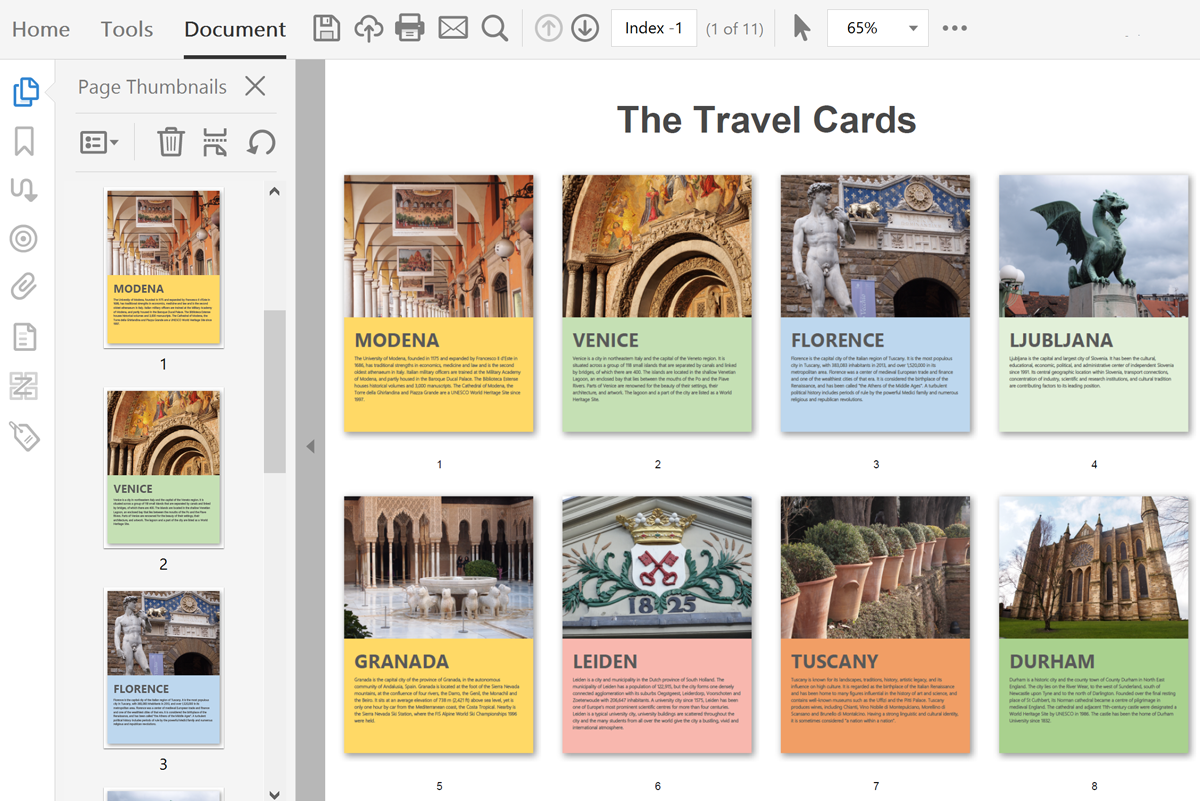
Task: Open the more tools ellipsis menu
Action: [955, 28]
